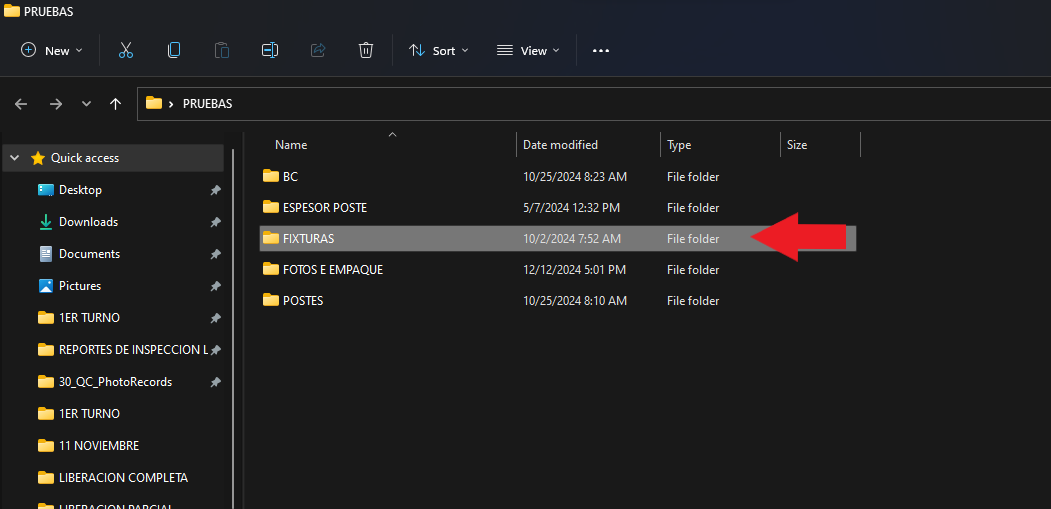Click the ESPESOR POSTE folder icon
1051x509 pixels.
271,207
